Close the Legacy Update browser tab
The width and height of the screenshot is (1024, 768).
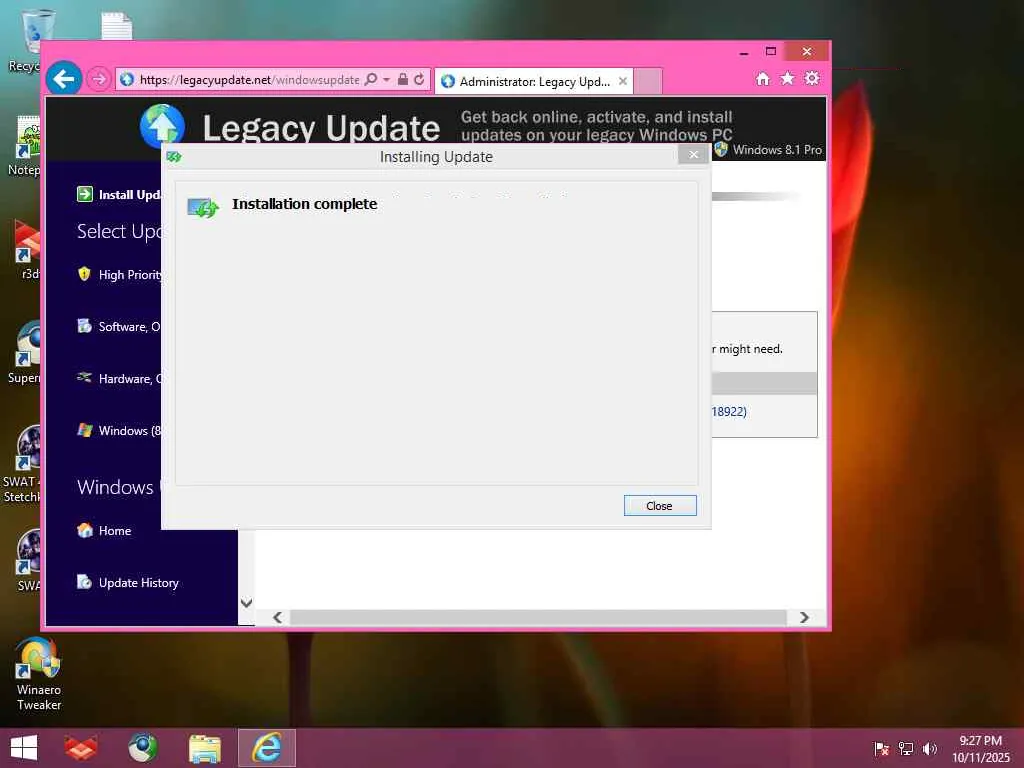[x=623, y=82]
